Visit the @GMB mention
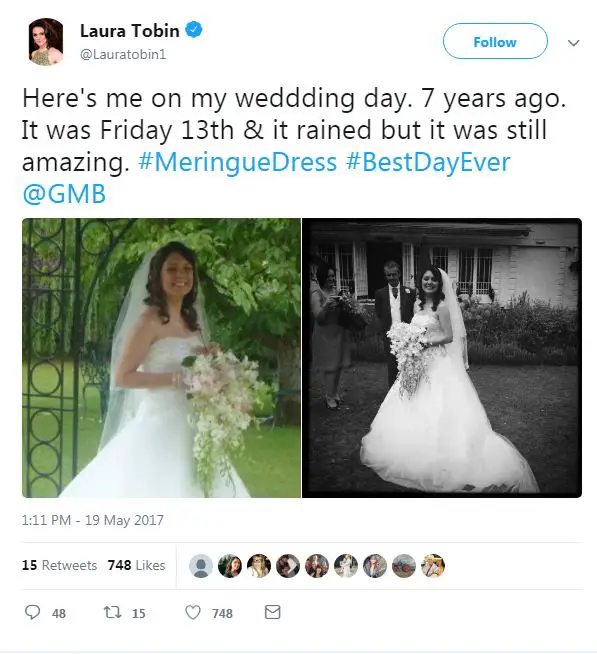Screen dimensions: 597x654 [64, 194]
